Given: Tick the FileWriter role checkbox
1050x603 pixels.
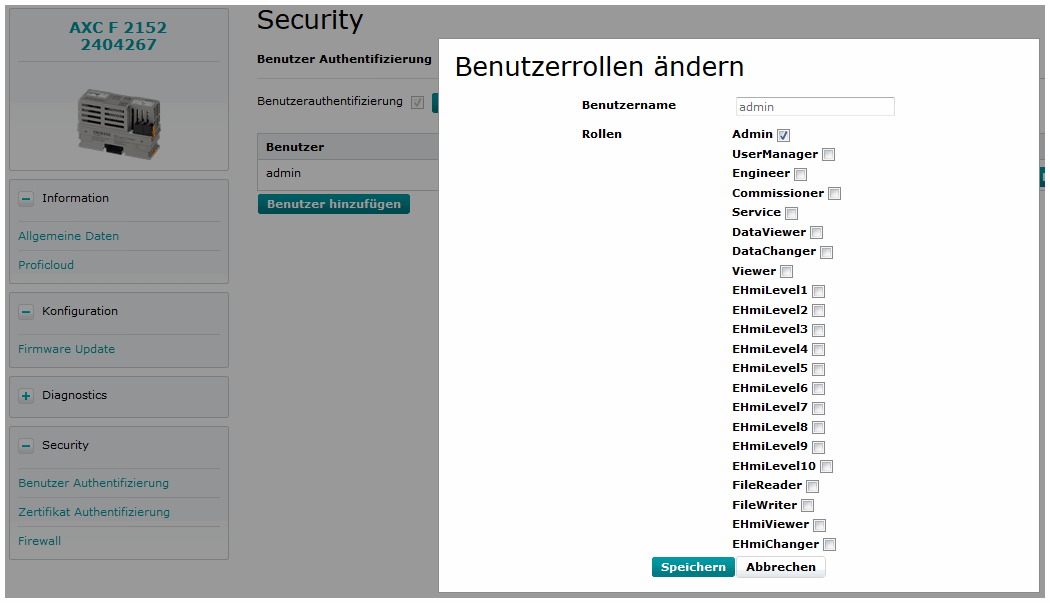Looking at the screenshot, I should coord(807,506).
